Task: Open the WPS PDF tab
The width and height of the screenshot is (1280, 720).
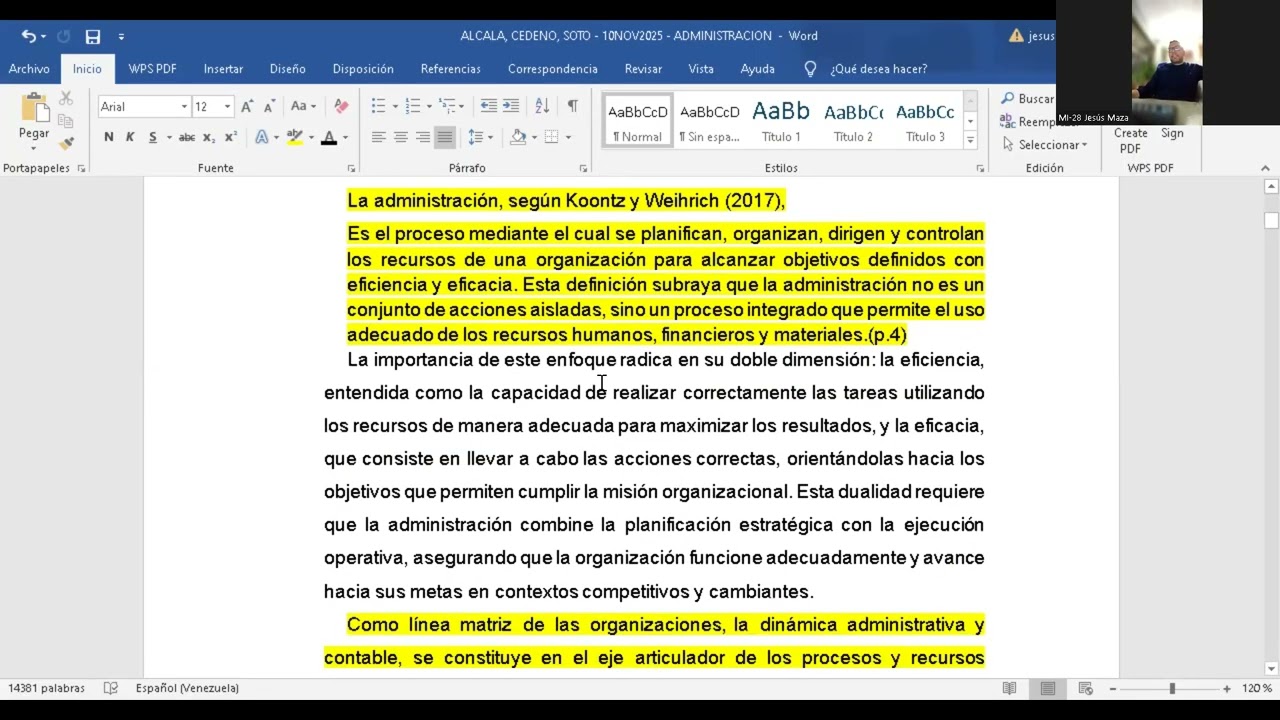Action: pyautogui.click(x=152, y=69)
